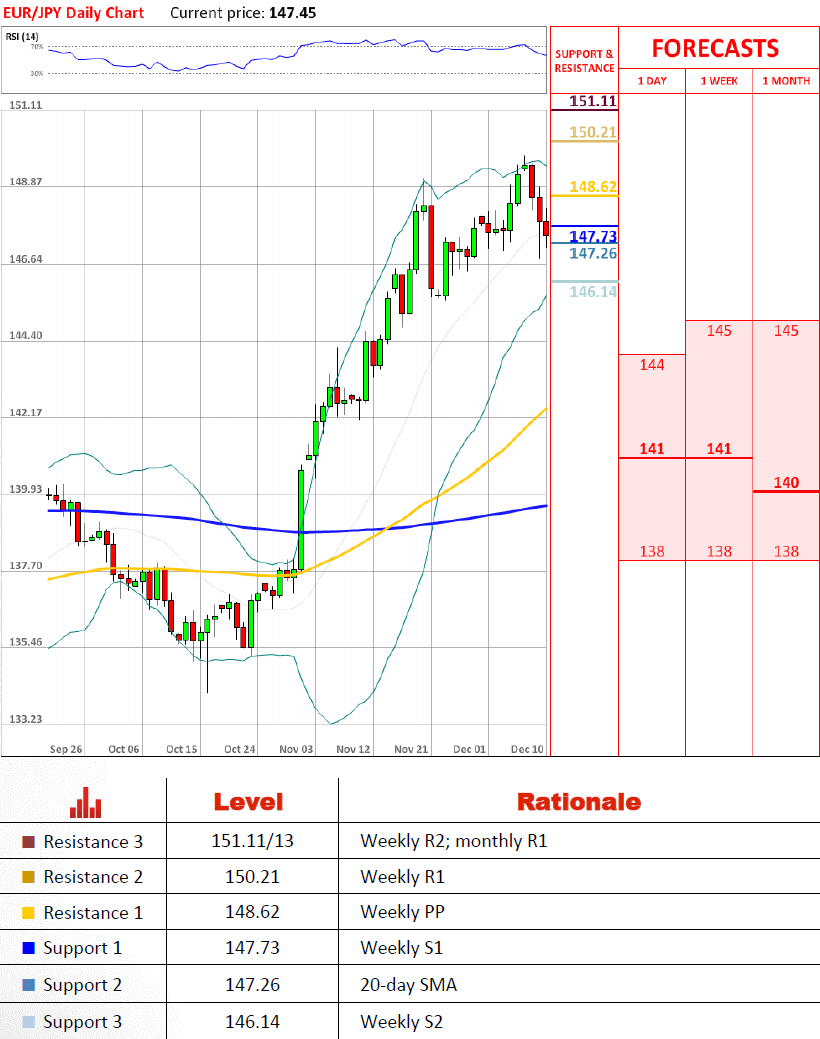This screenshot has height=1039, width=820.
Task: Select the '1 WEEK' forecast column header
Action: [x=719, y=81]
